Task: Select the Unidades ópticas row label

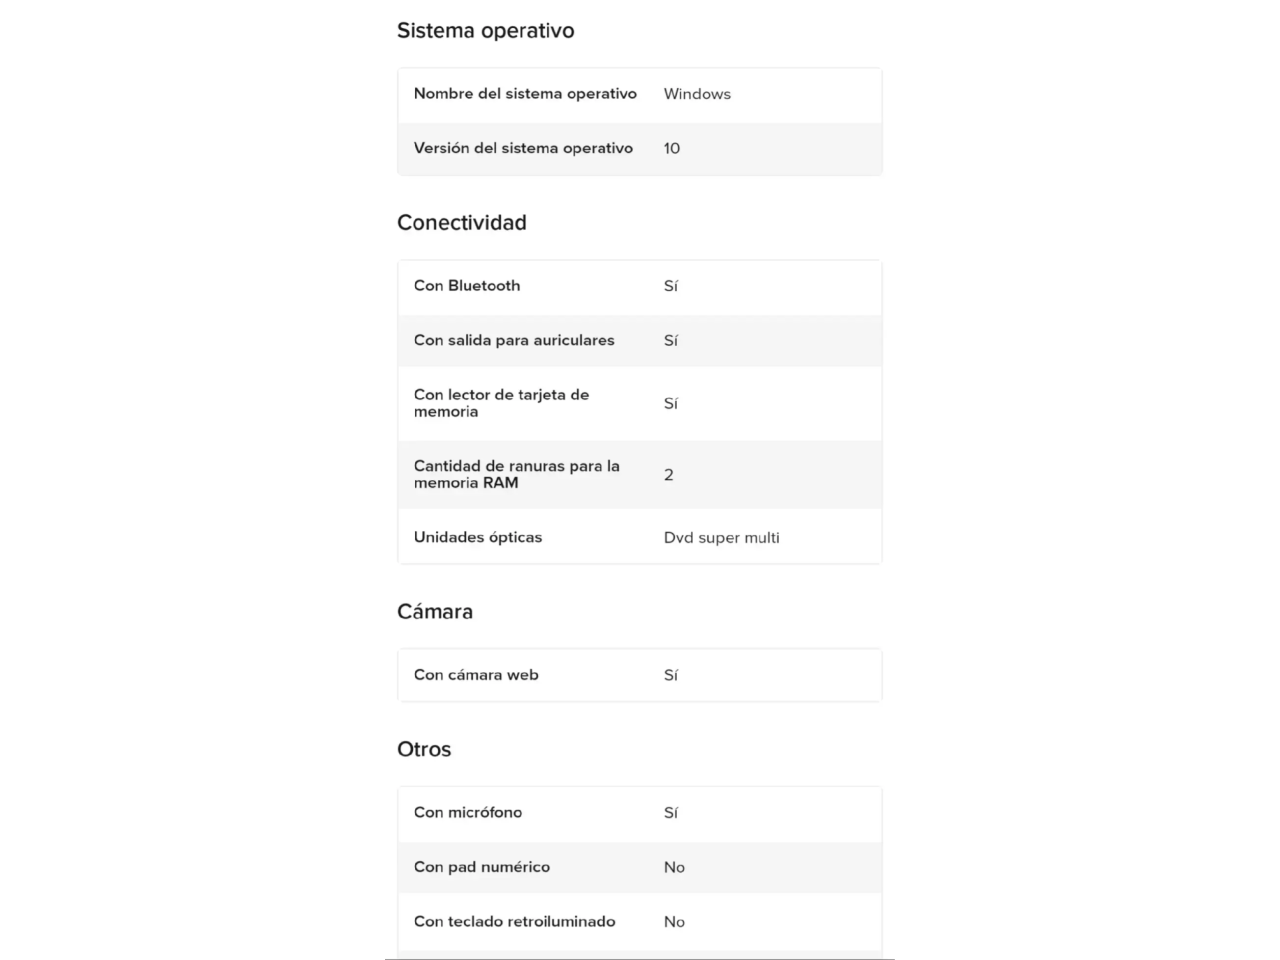Action: (478, 537)
